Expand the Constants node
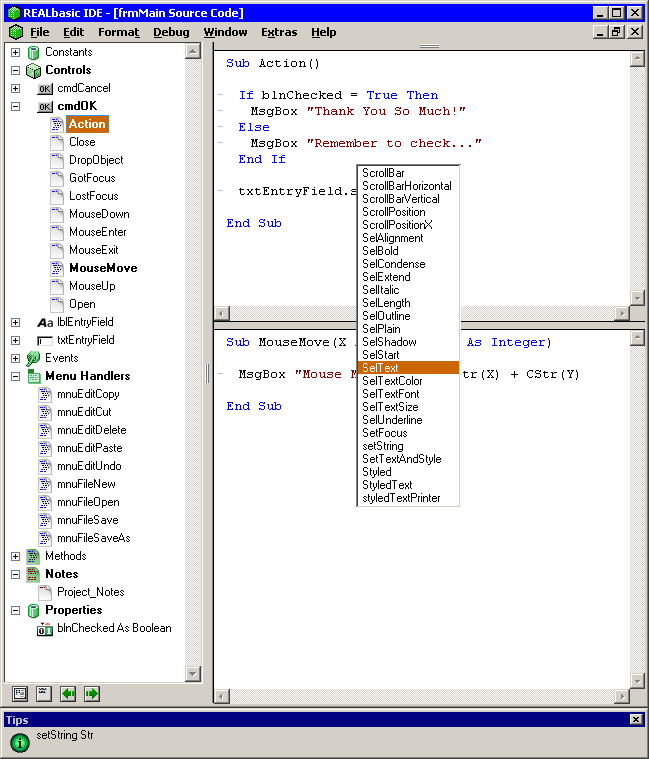649x759 pixels. 15,52
